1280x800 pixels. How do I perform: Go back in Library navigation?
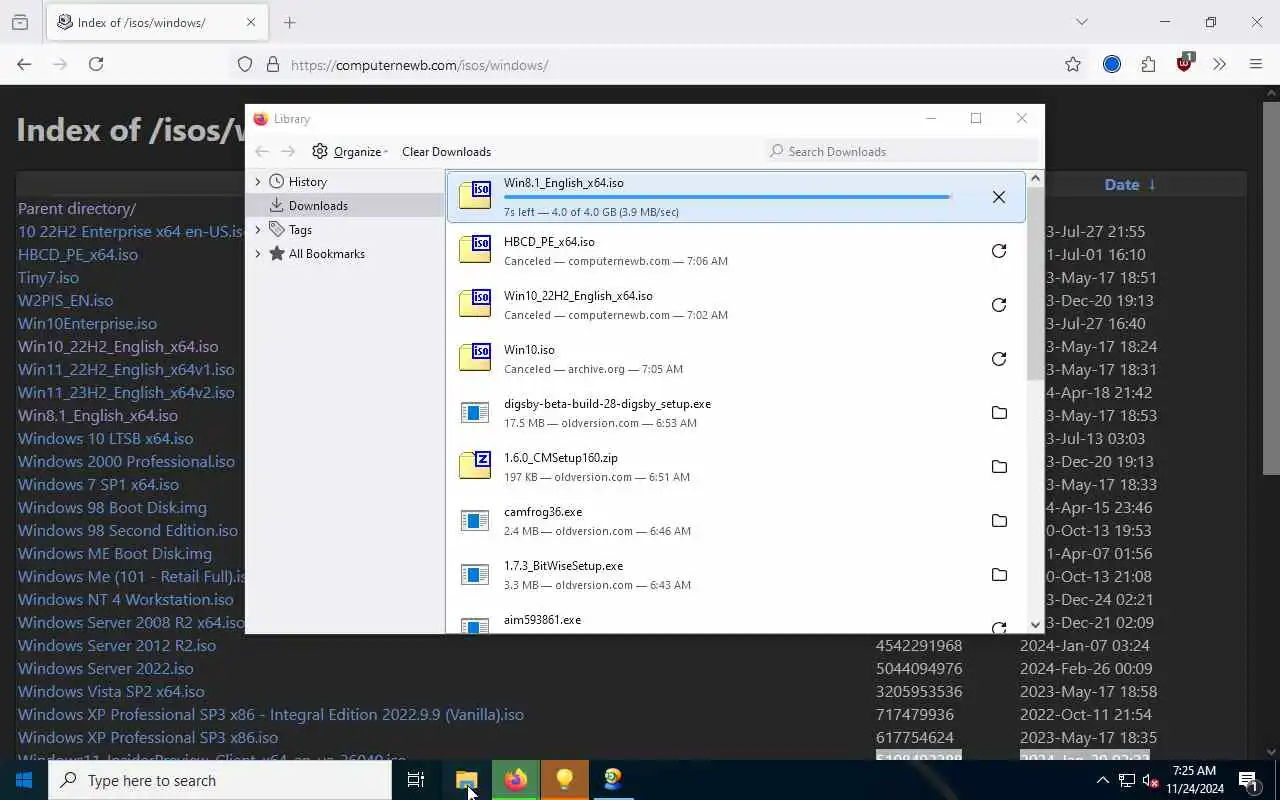[x=262, y=152]
